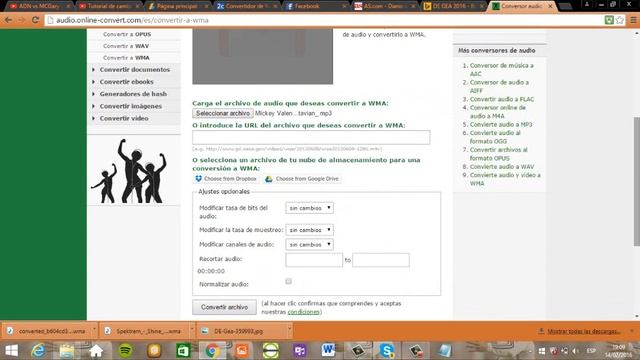Viewport: 640px width, 360px height.
Task: Open the Convertir a WAV sidebar link
Action: [126, 46]
